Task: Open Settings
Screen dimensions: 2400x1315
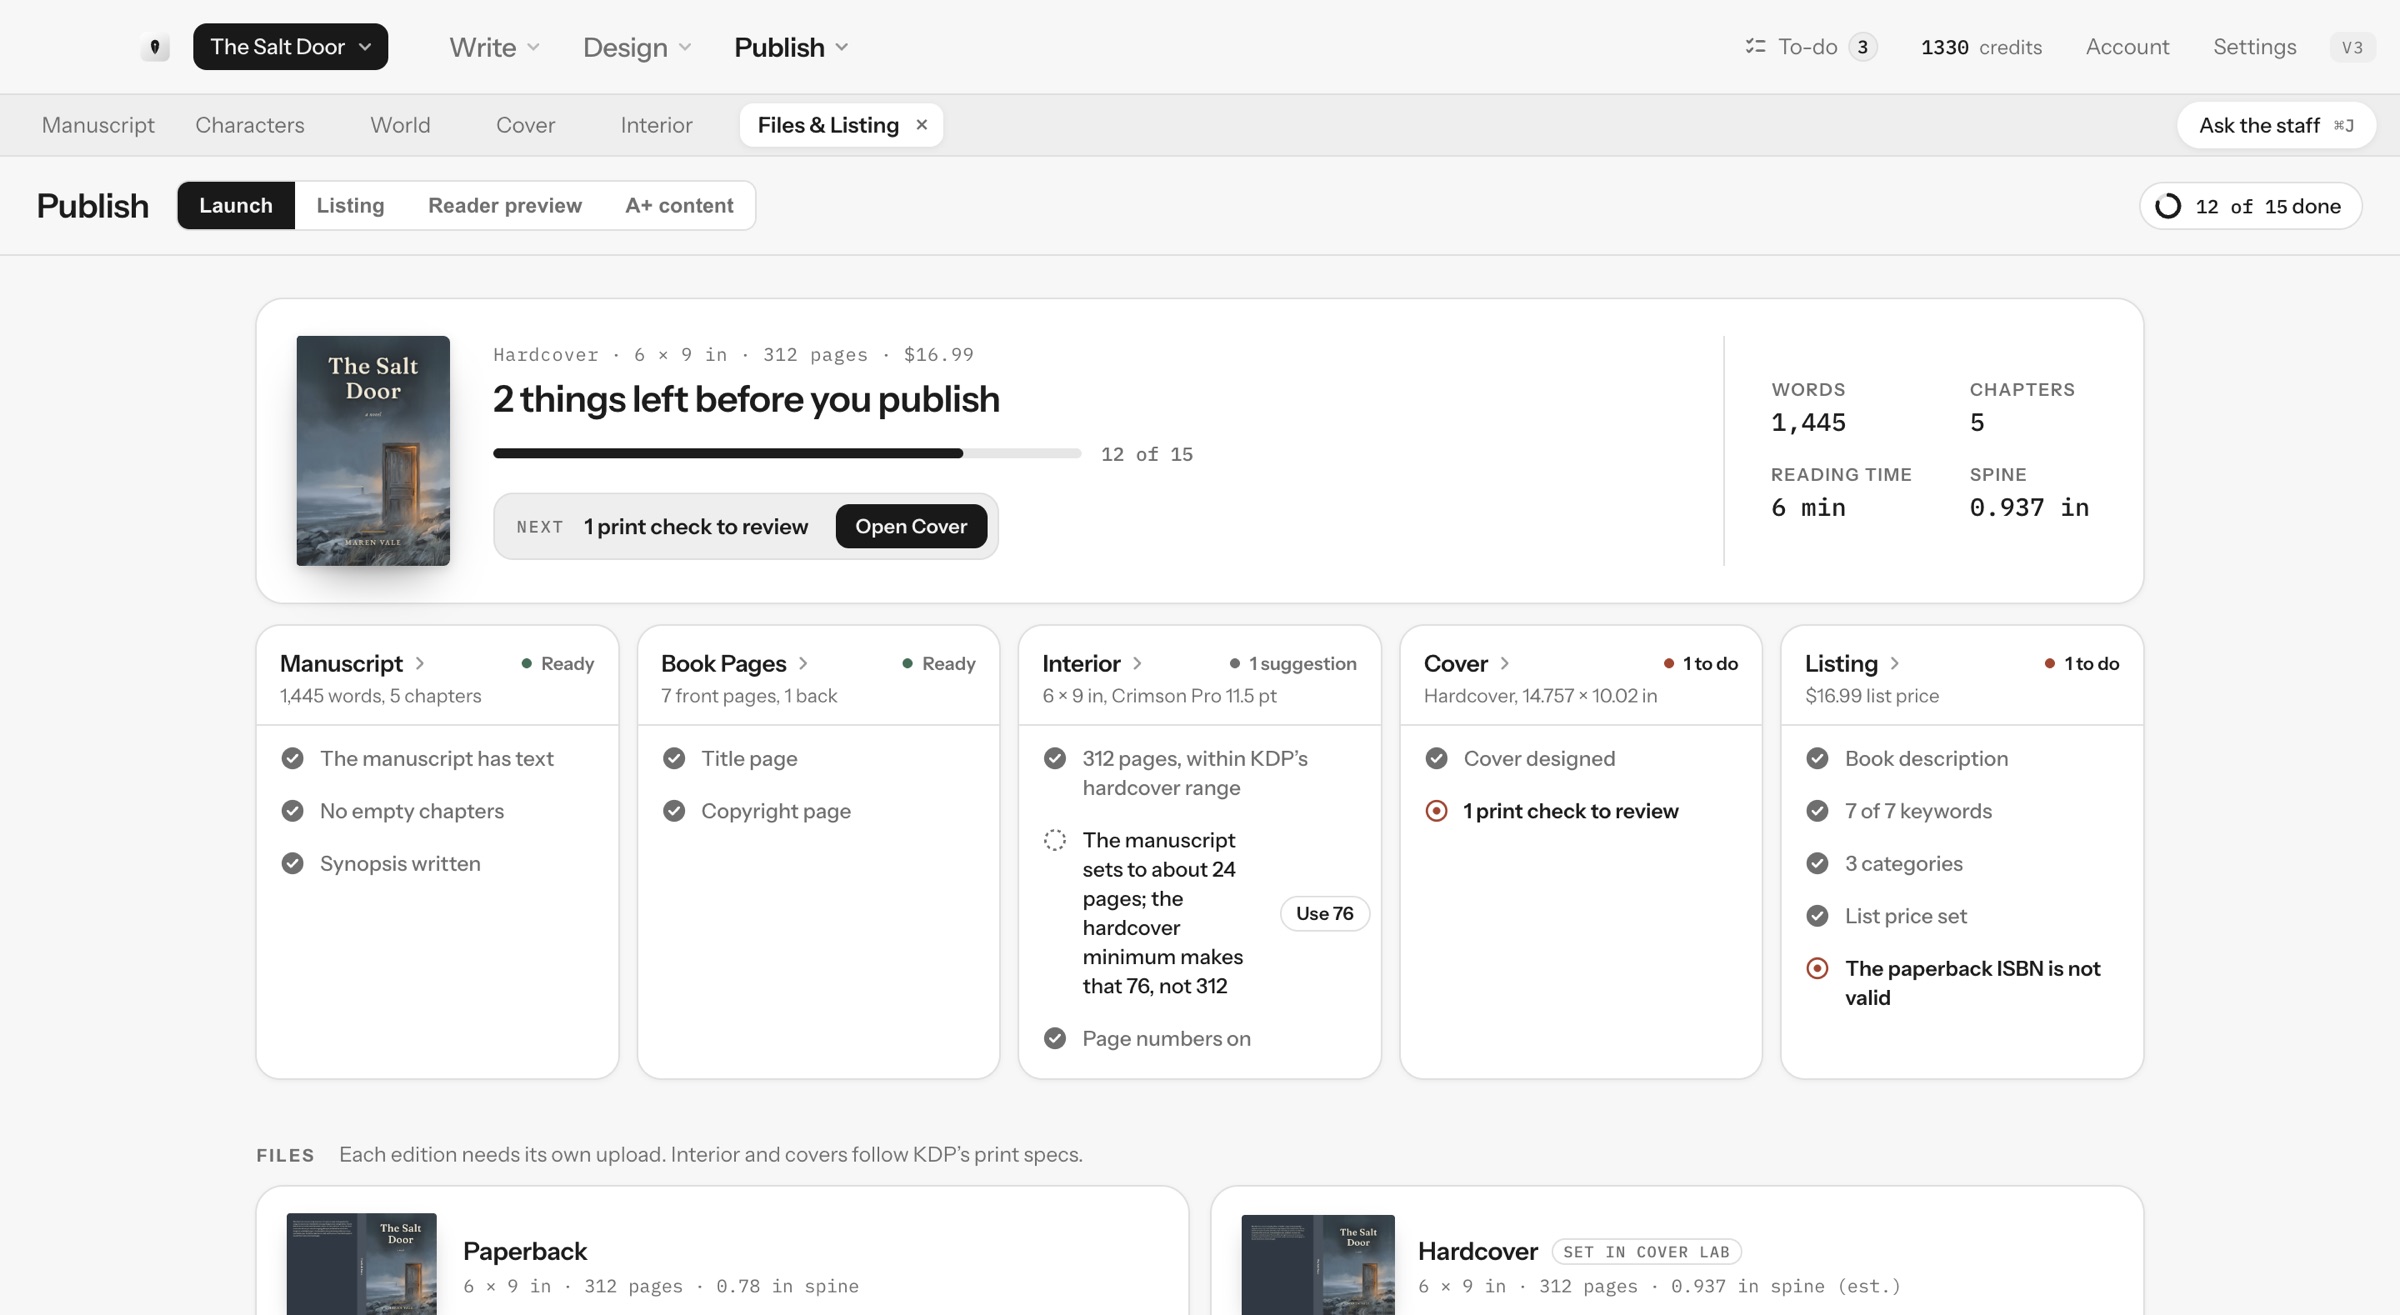Action: 2254,47
